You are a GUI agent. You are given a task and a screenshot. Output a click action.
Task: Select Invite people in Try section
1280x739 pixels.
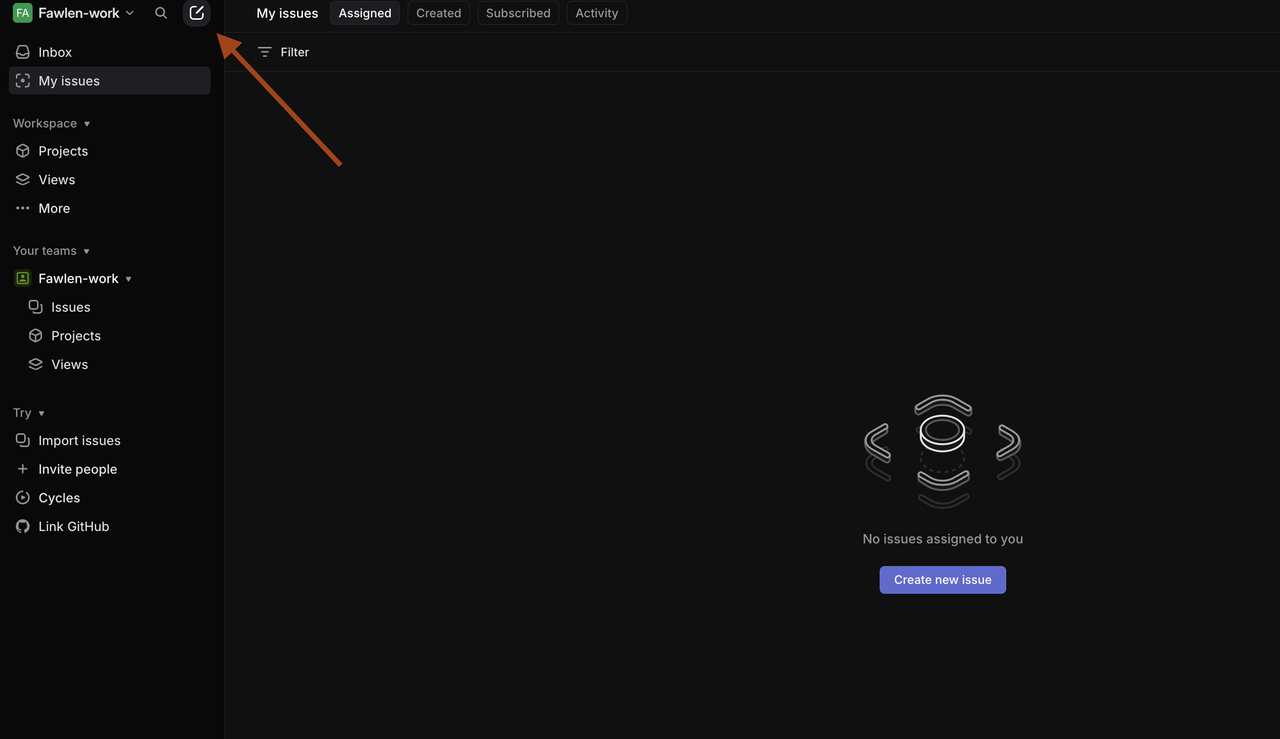(110, 469)
